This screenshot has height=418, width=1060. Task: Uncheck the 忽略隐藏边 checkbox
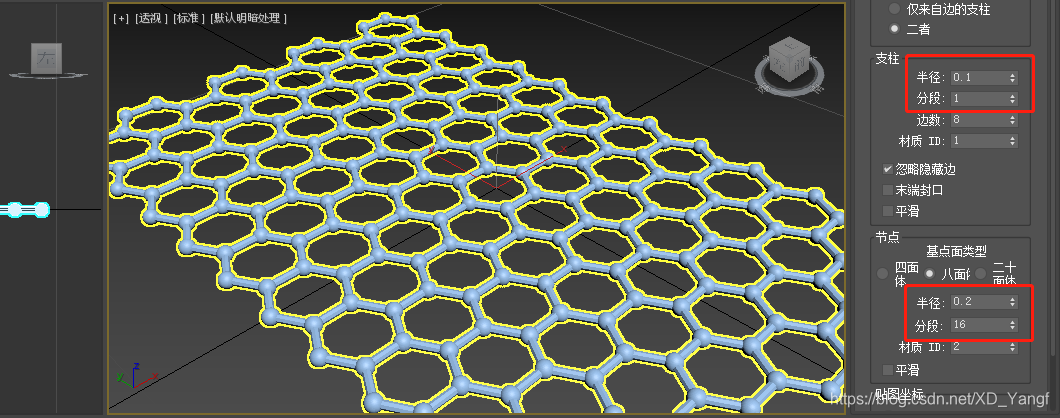point(888,169)
